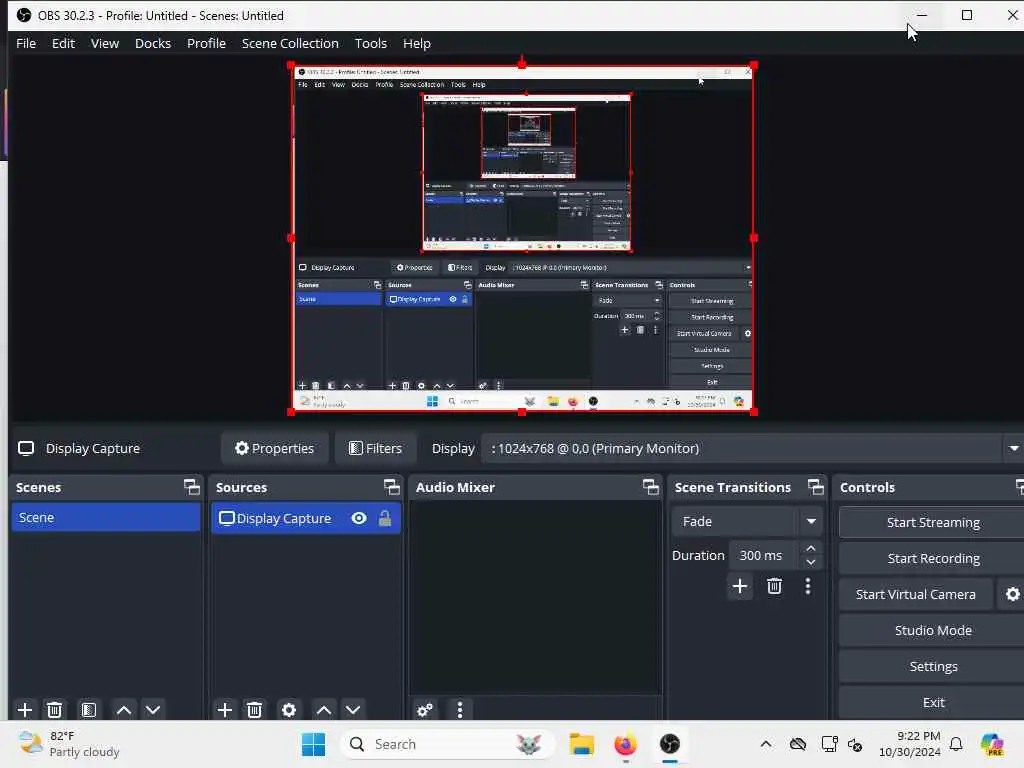Remove selected scene with trash icon

[x=55, y=709]
